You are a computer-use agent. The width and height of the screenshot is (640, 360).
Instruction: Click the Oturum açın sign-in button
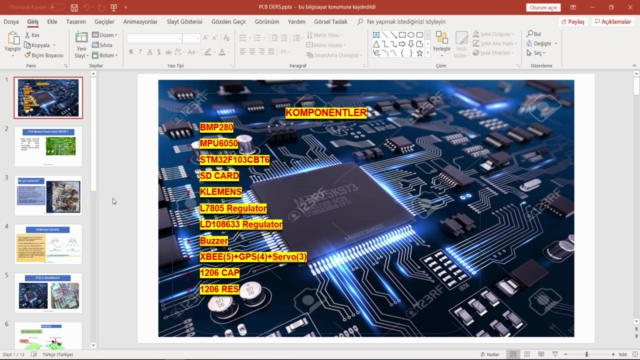click(x=543, y=7)
